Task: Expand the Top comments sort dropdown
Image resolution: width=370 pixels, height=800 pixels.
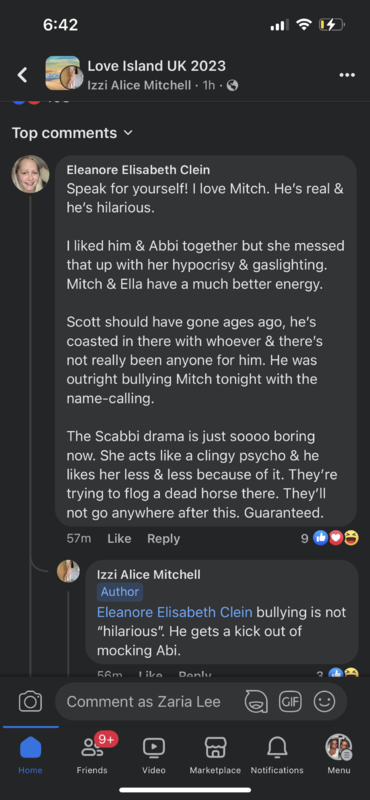Action: pyautogui.click(x=72, y=133)
